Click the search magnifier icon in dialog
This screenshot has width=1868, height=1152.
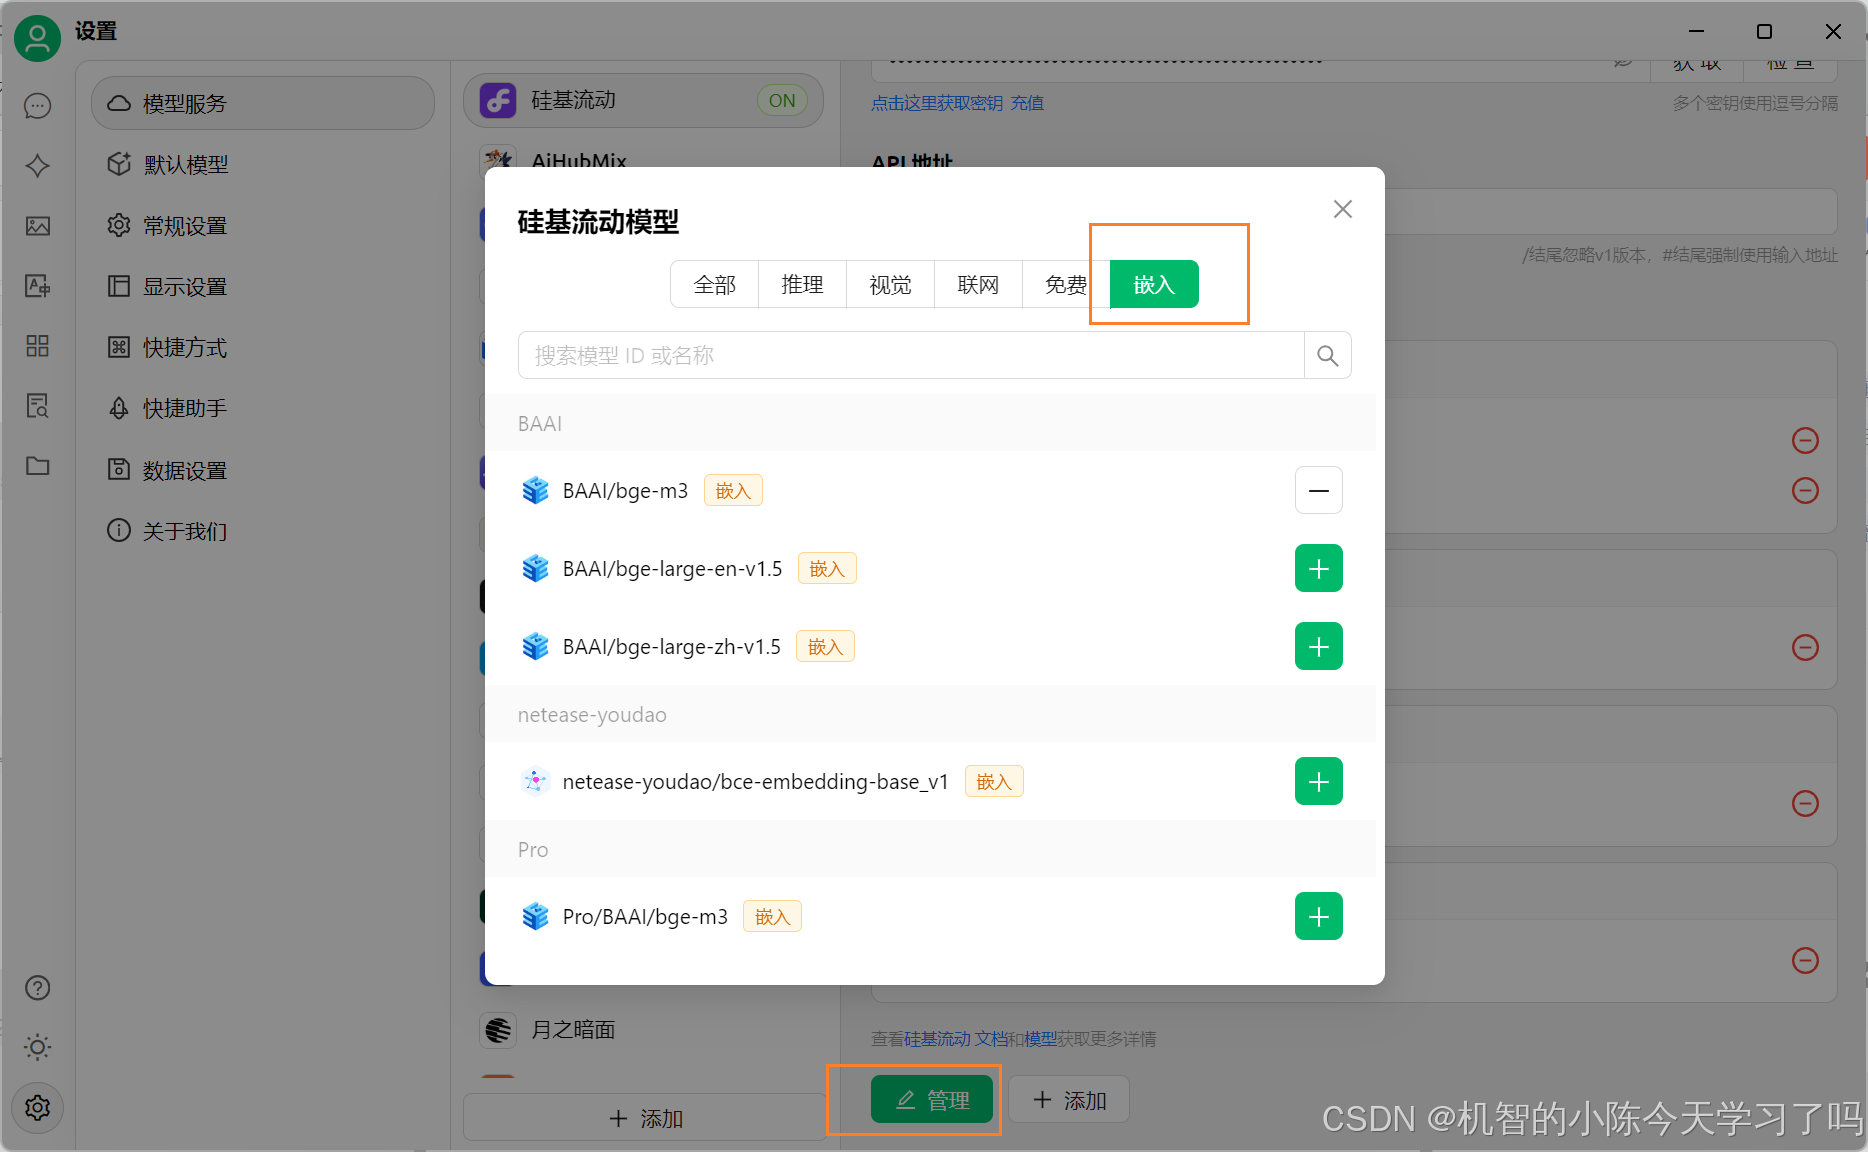(1328, 355)
